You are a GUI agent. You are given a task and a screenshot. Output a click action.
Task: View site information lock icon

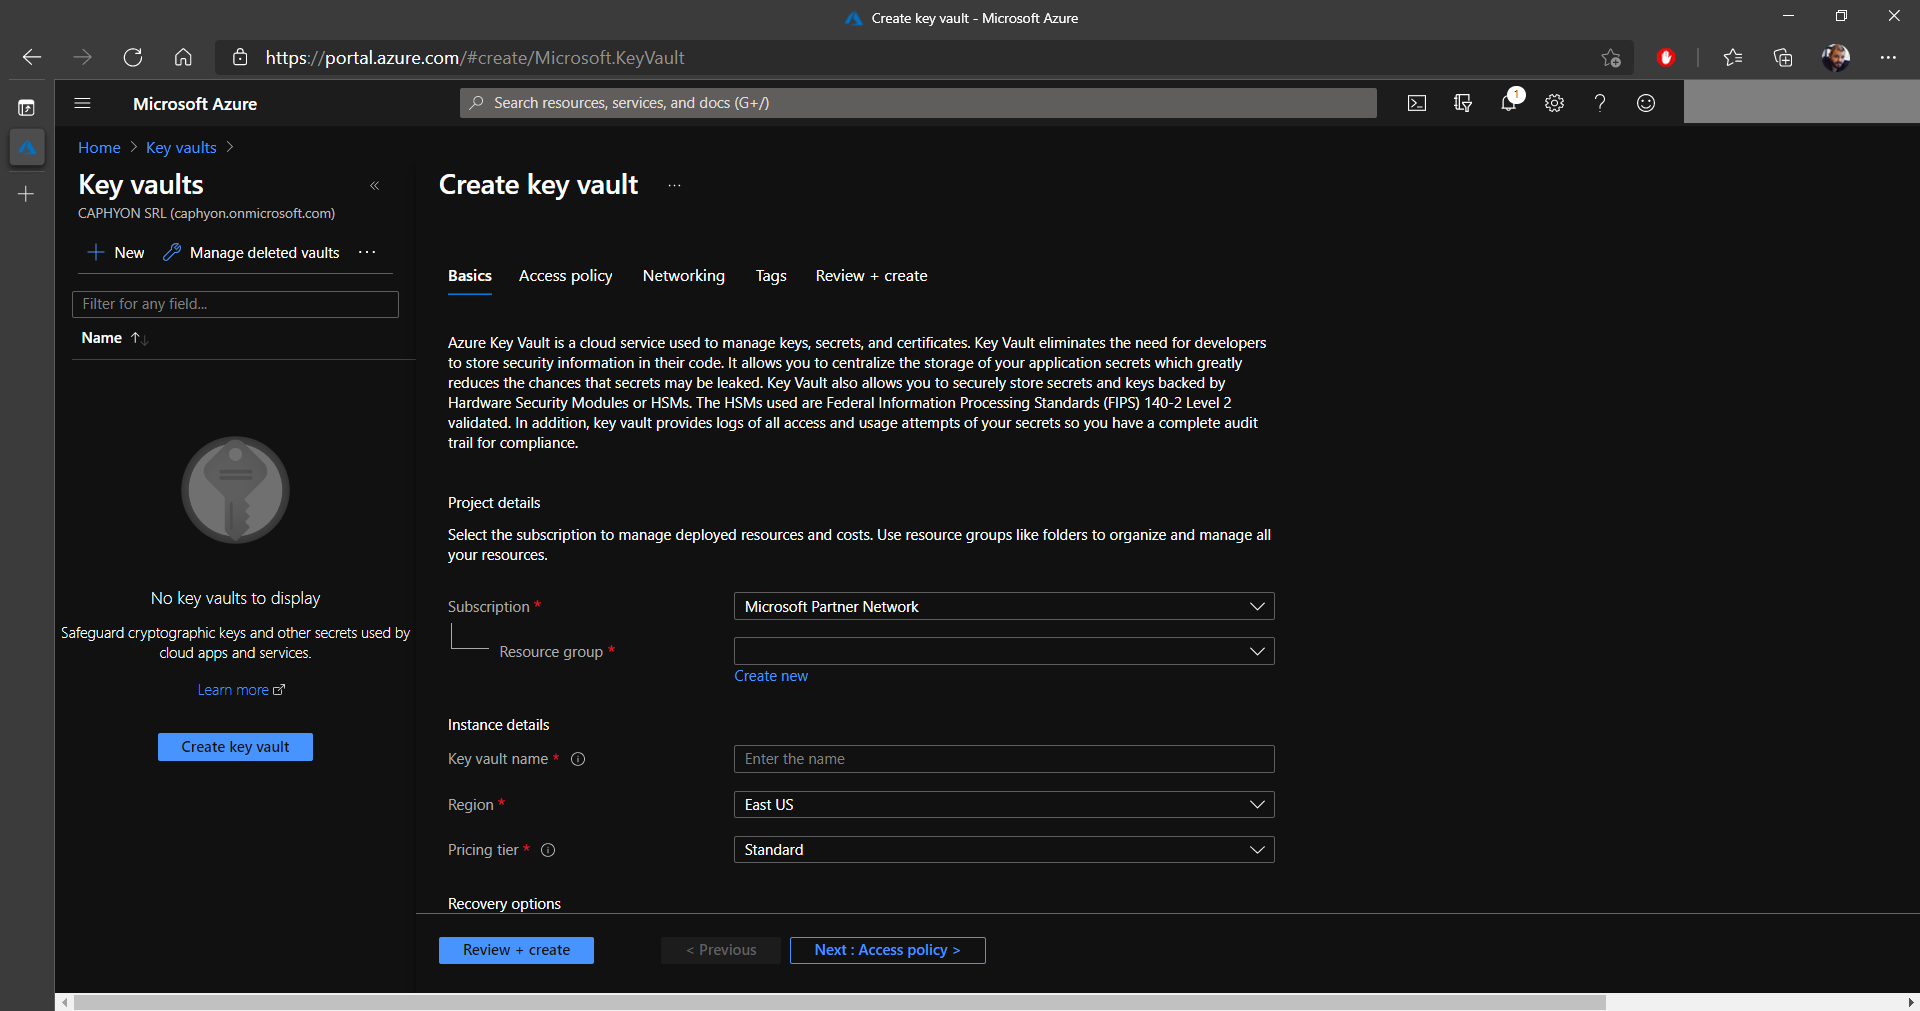240,58
